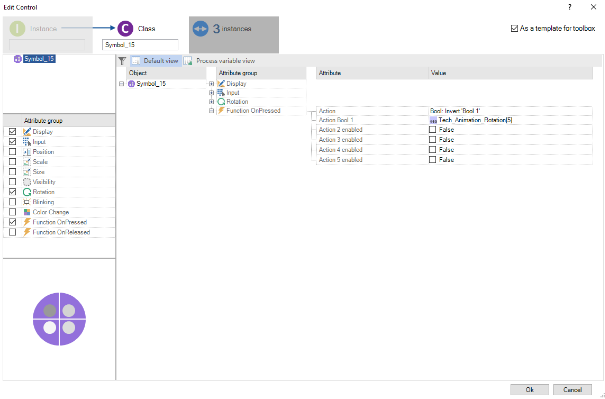The image size is (605, 399).
Task: Click the variable icon beside Tech_Animation_Rotation
Action: 433,120
